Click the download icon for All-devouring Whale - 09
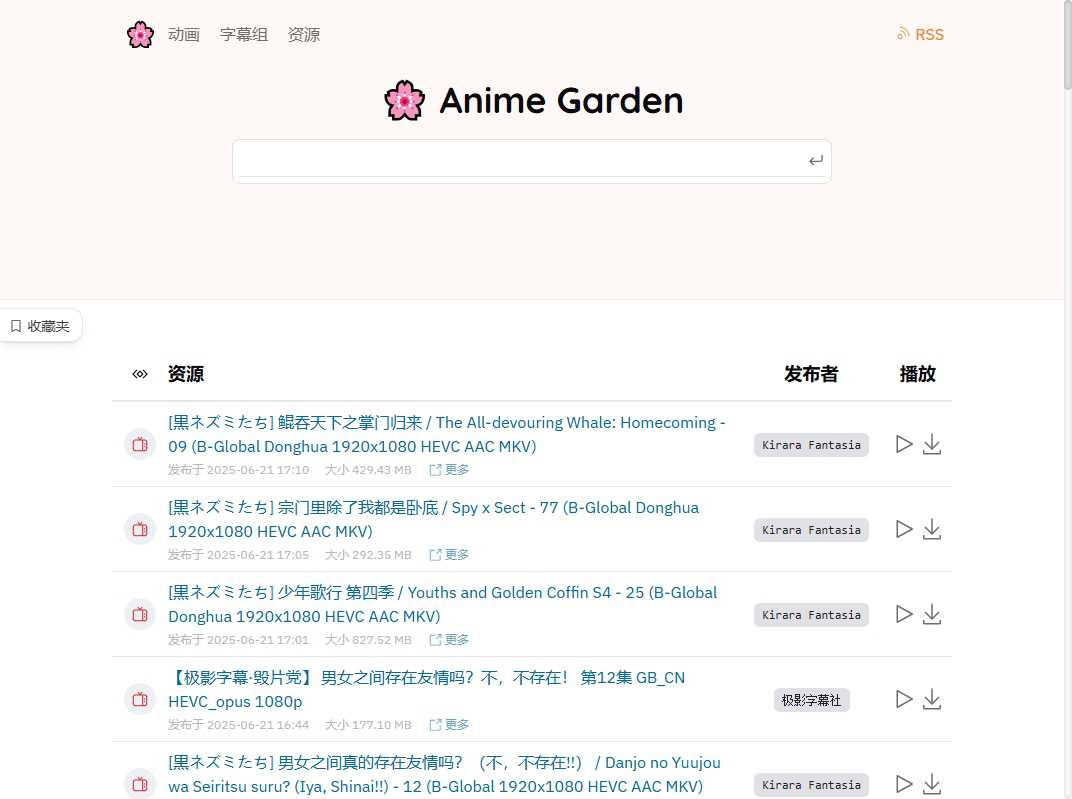The height and width of the screenshot is (799, 1072). tap(931, 444)
